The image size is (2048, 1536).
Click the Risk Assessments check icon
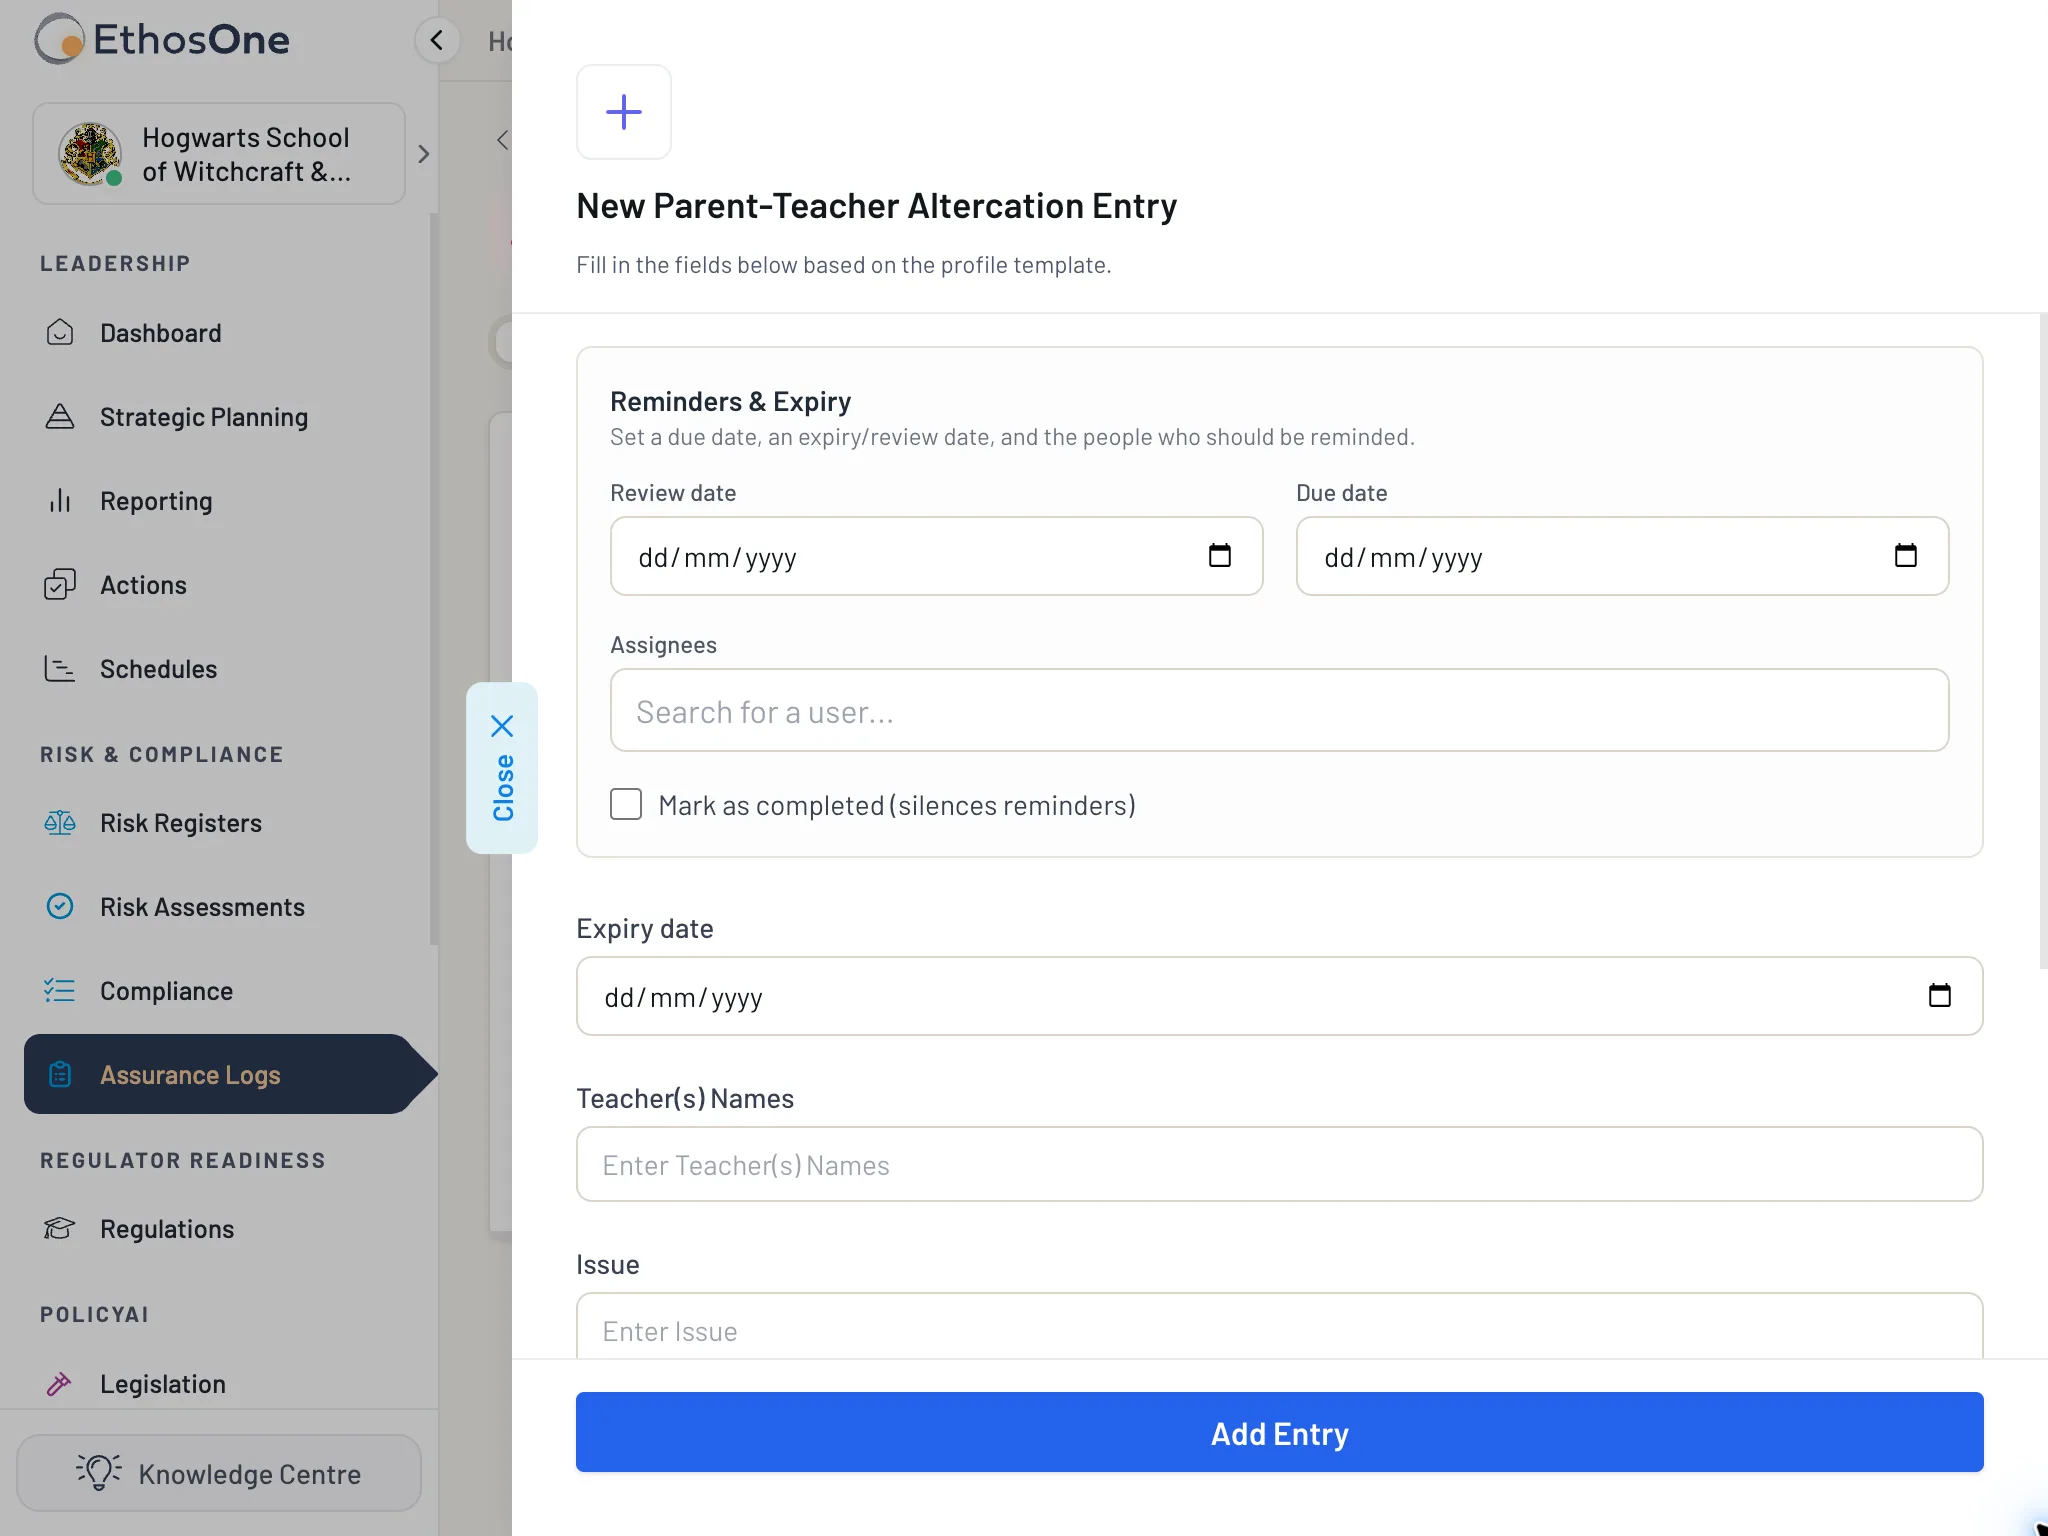(x=60, y=907)
